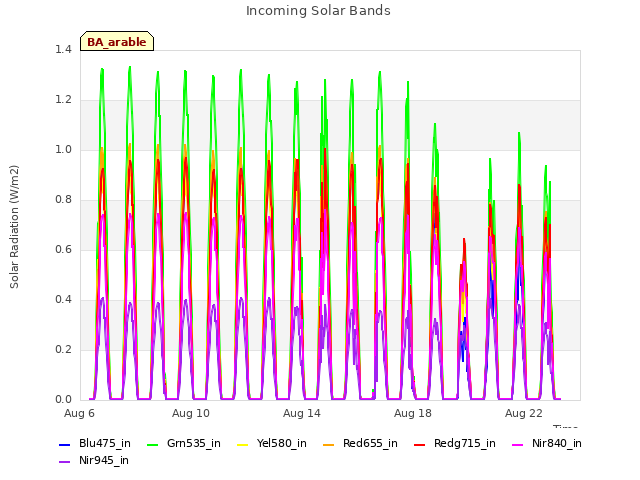Click the Yel580_in yellow legend swatch
The image size is (640, 480).
(x=242, y=444)
